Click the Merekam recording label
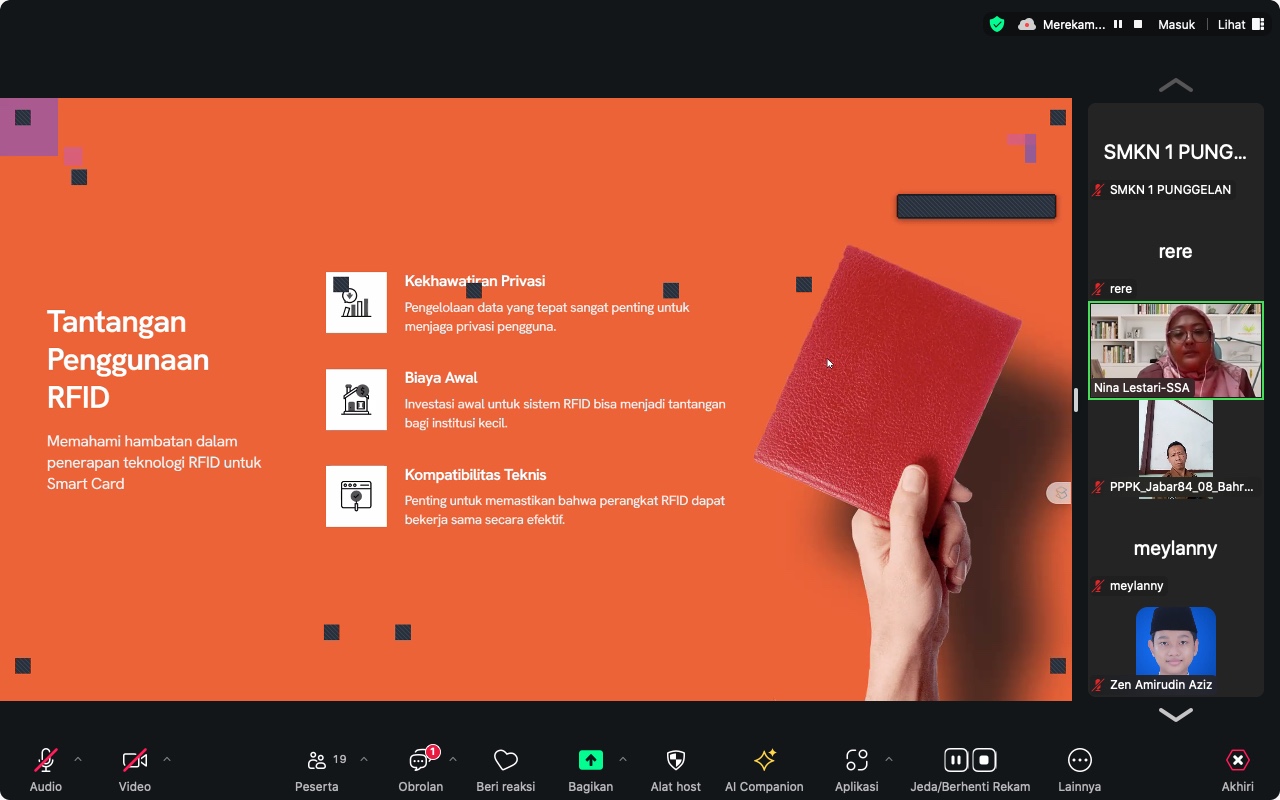The width and height of the screenshot is (1280, 800). coord(1074,24)
